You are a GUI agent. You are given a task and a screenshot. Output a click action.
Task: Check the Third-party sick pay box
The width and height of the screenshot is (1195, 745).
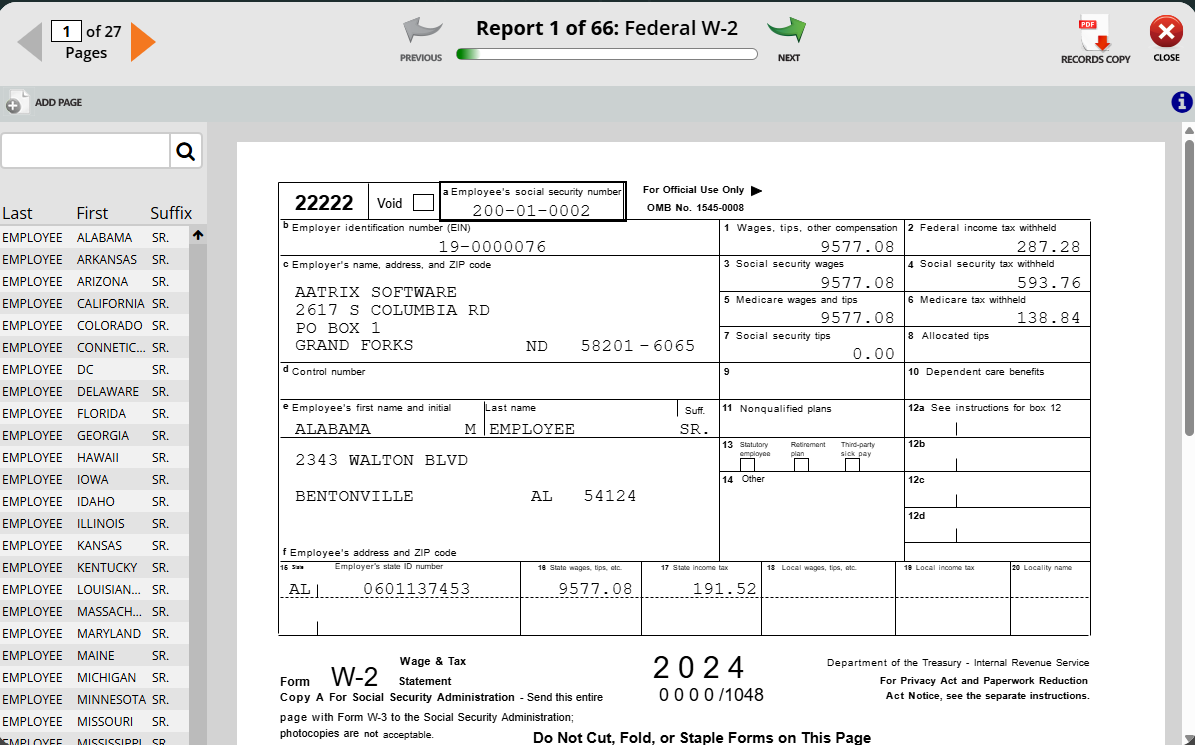coord(853,464)
